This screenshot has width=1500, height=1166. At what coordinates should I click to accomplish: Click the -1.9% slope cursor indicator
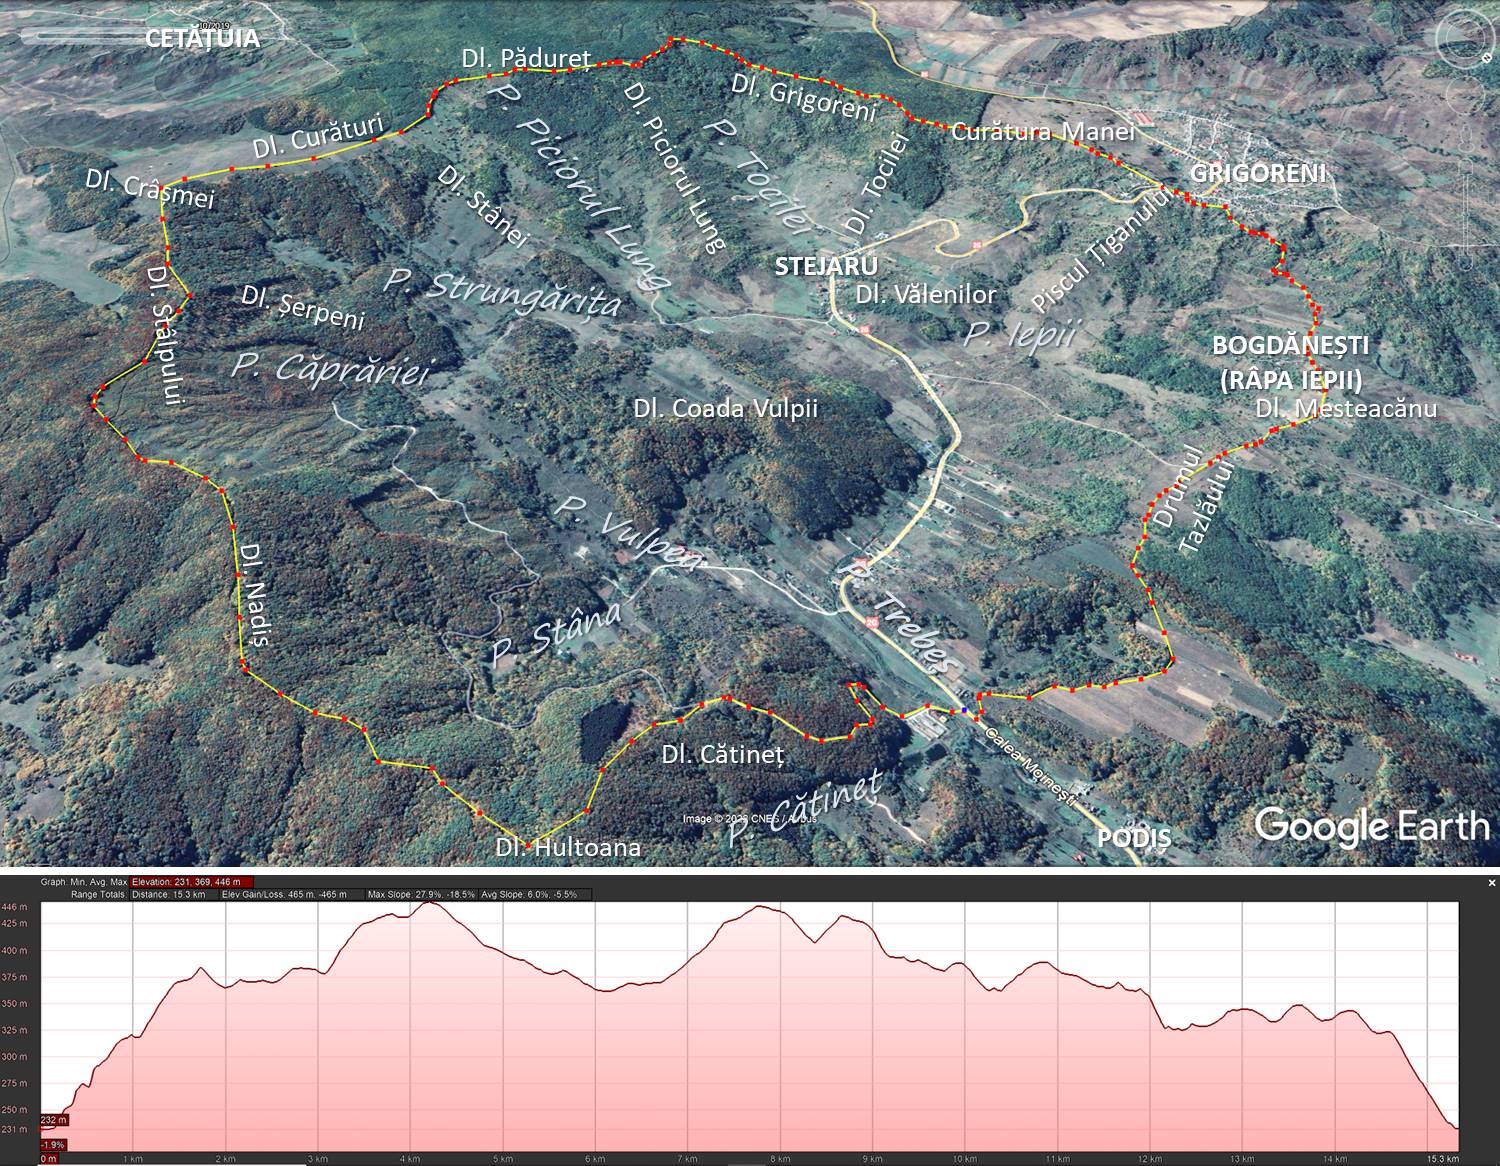pyautogui.click(x=53, y=1144)
